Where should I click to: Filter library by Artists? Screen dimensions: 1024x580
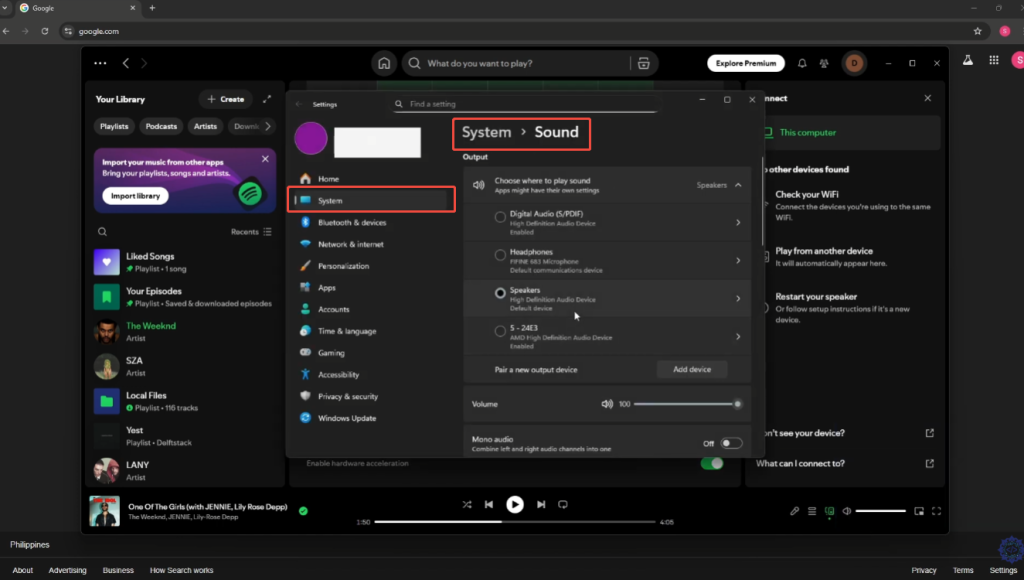205,126
